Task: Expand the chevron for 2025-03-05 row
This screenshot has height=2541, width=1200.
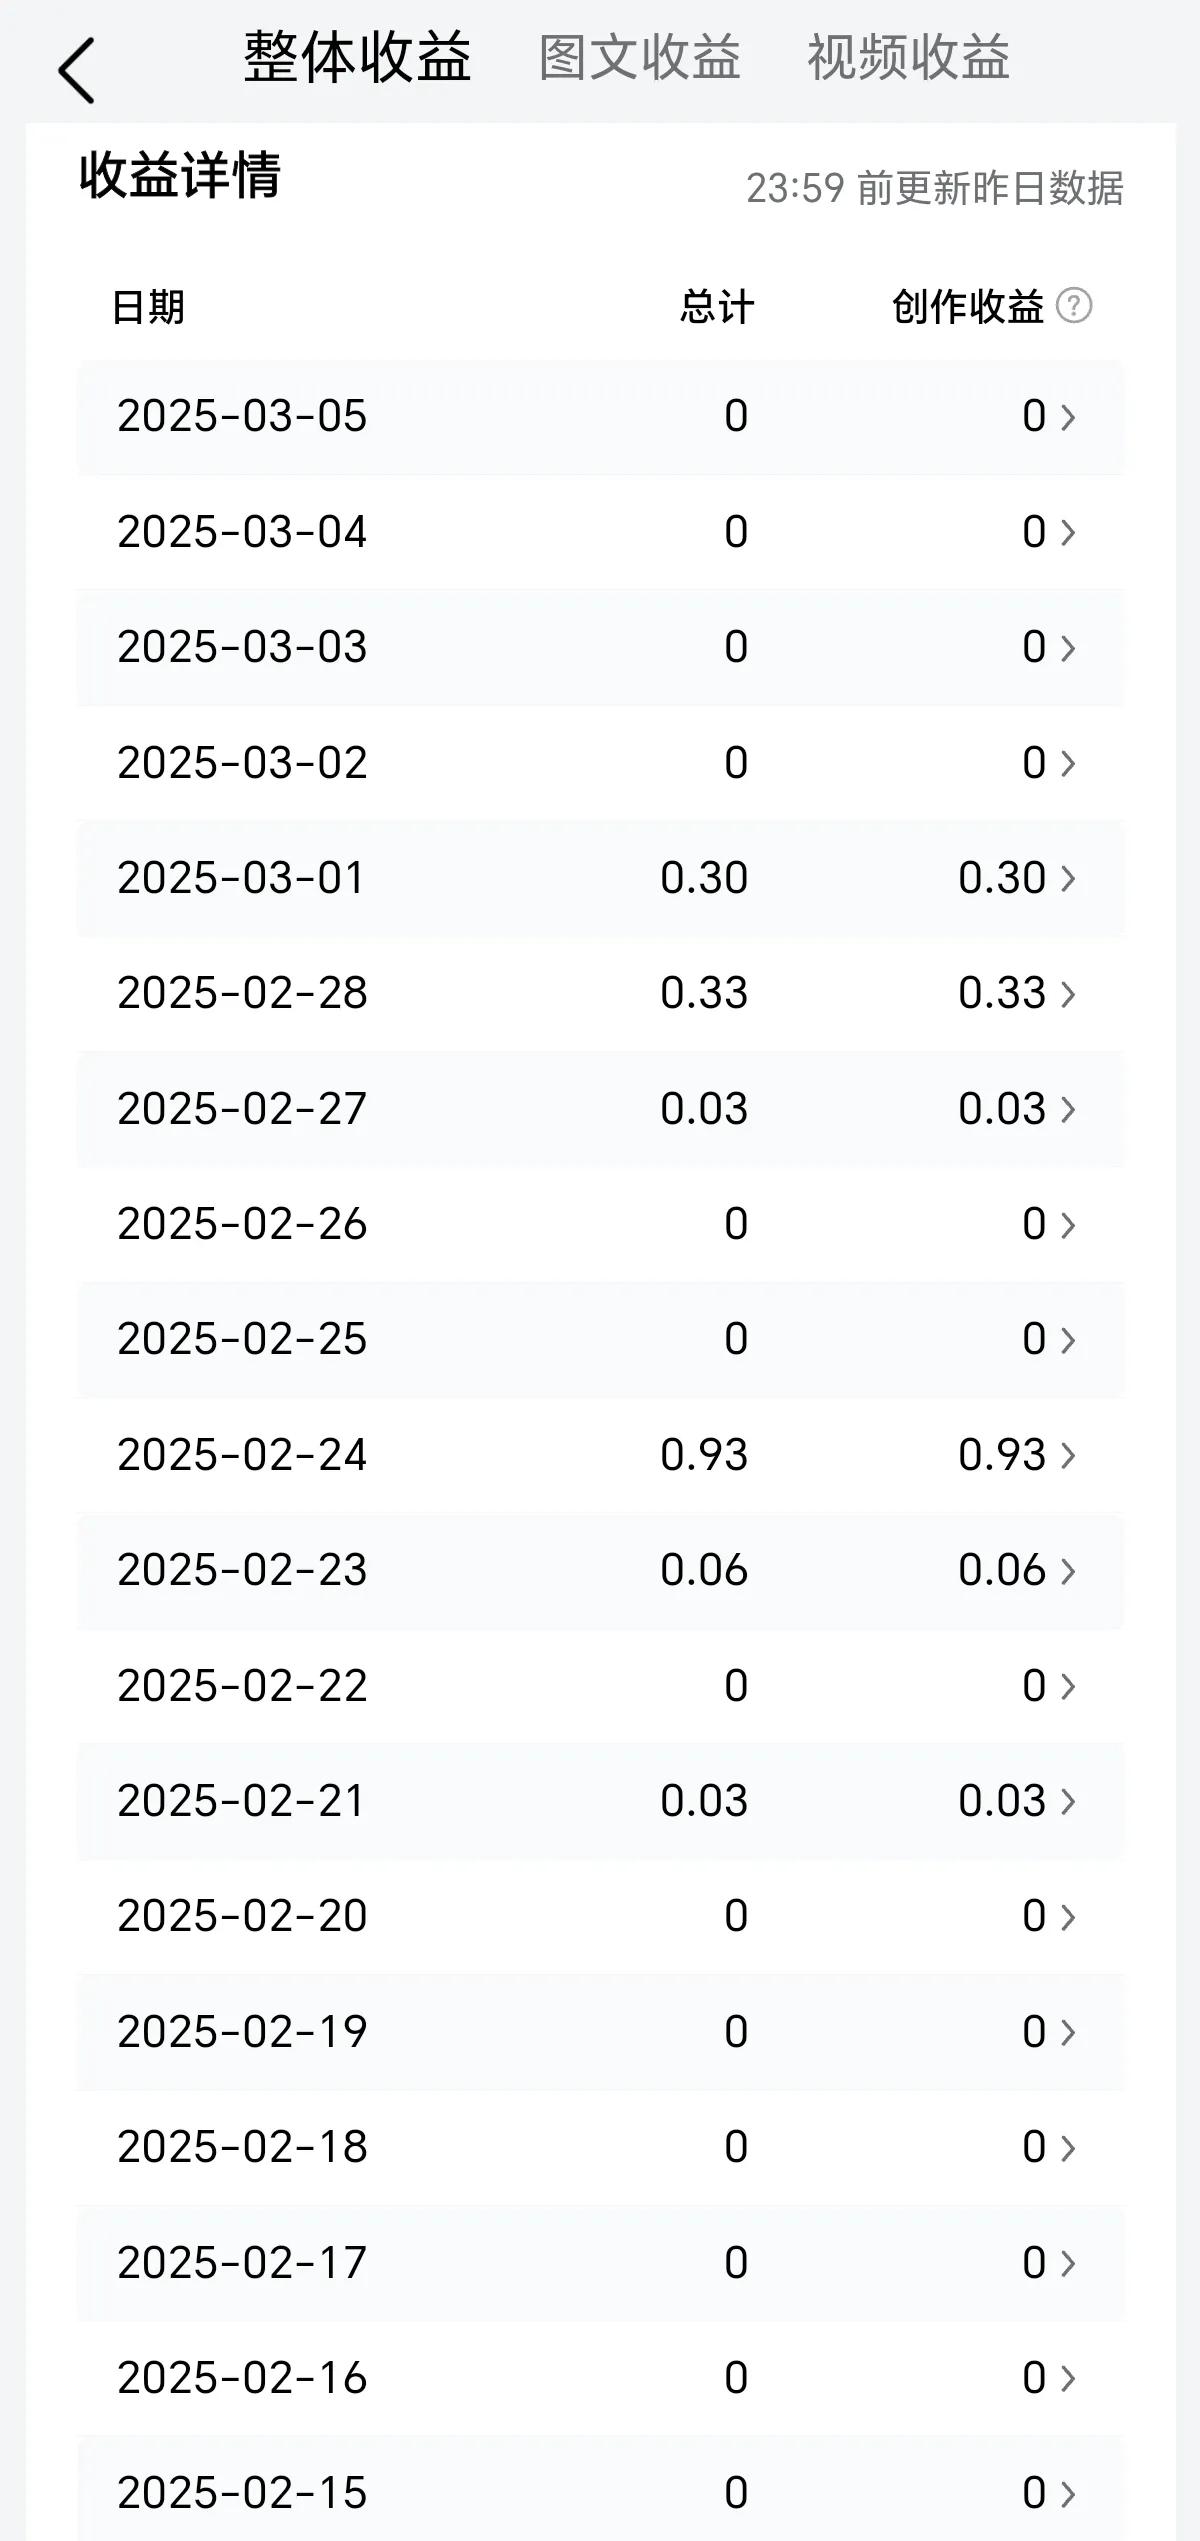Action: click(1068, 417)
